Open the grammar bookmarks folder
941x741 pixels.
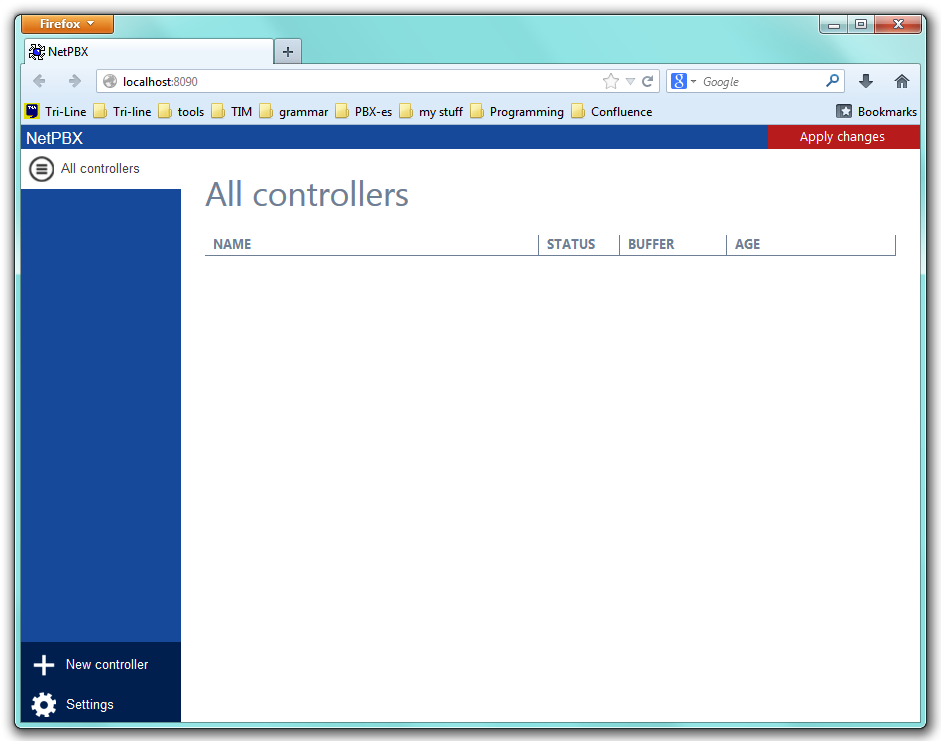click(293, 112)
